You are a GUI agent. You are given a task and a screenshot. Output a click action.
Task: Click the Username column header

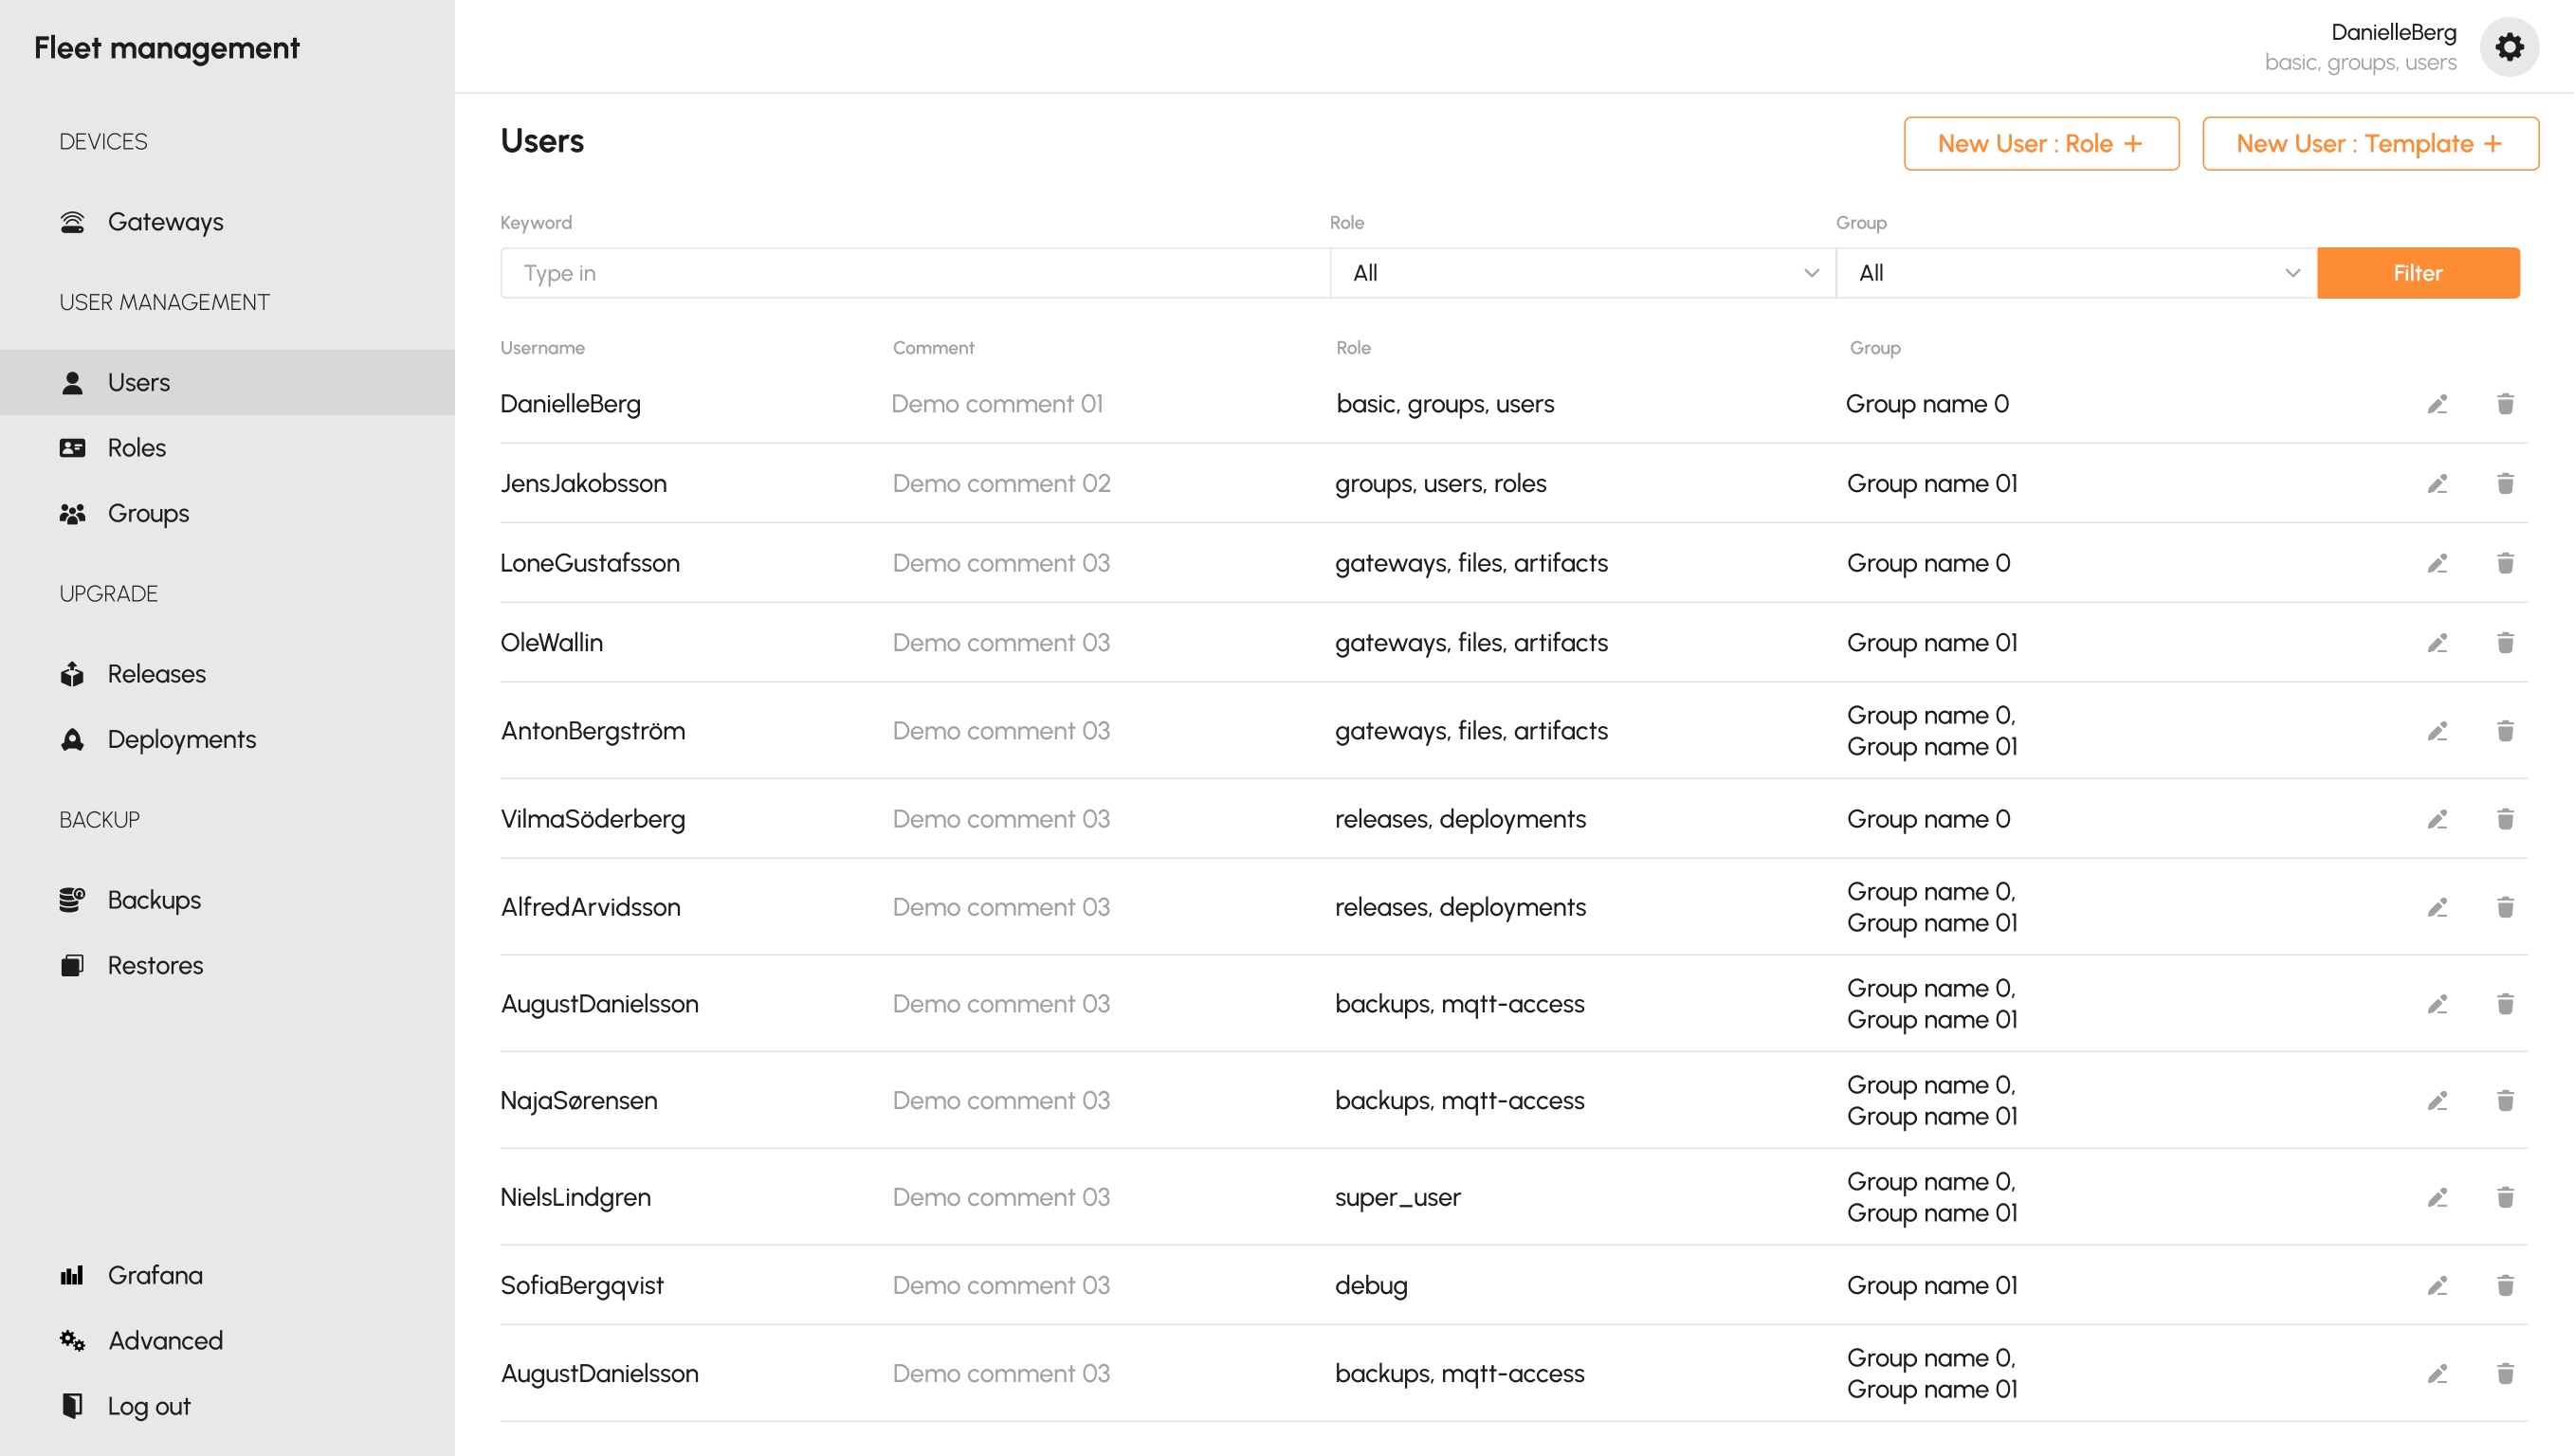tap(543, 348)
